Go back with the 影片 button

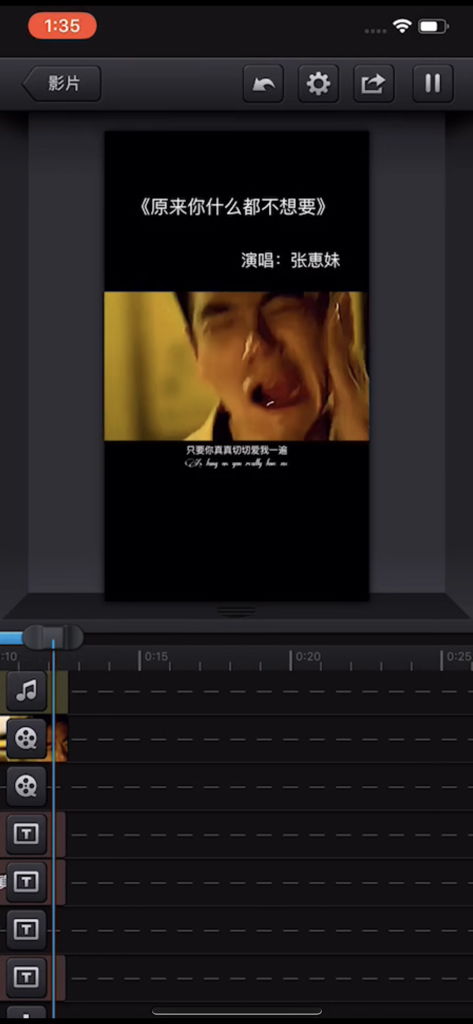[62, 84]
